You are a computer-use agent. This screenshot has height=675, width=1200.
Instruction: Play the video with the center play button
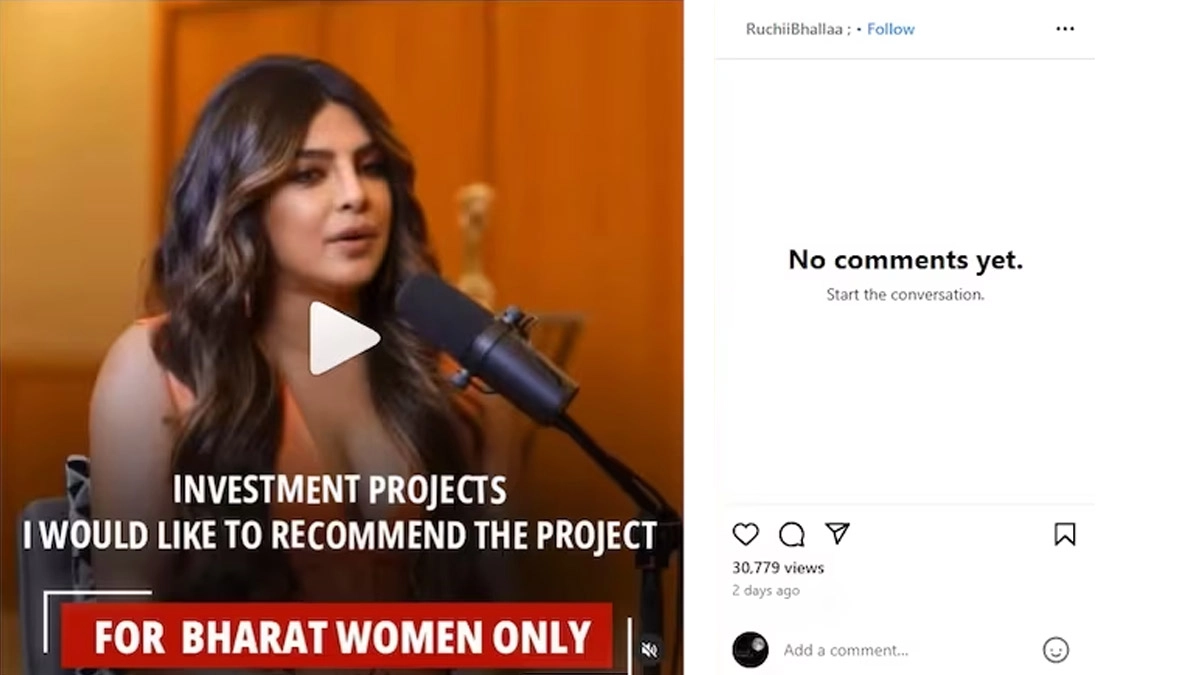click(342, 338)
